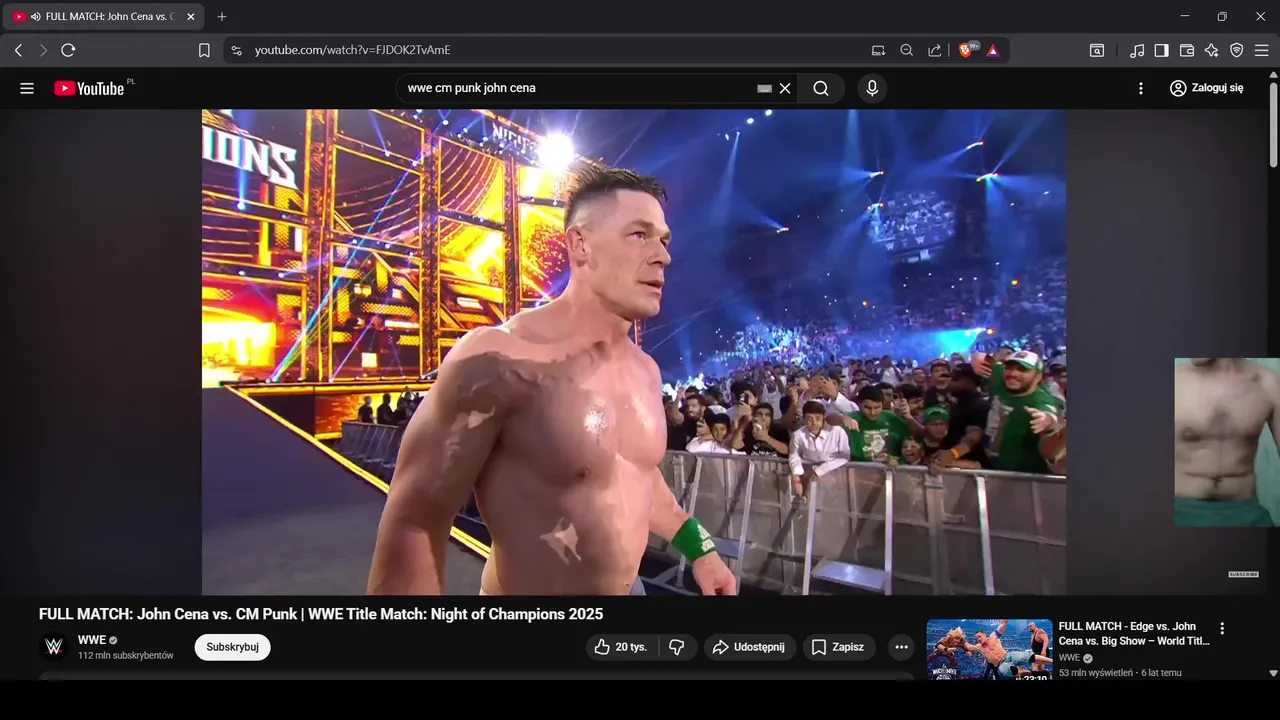This screenshot has height=720, width=1280.
Task: Open Leo AI sparkle icon
Action: (x=1211, y=50)
